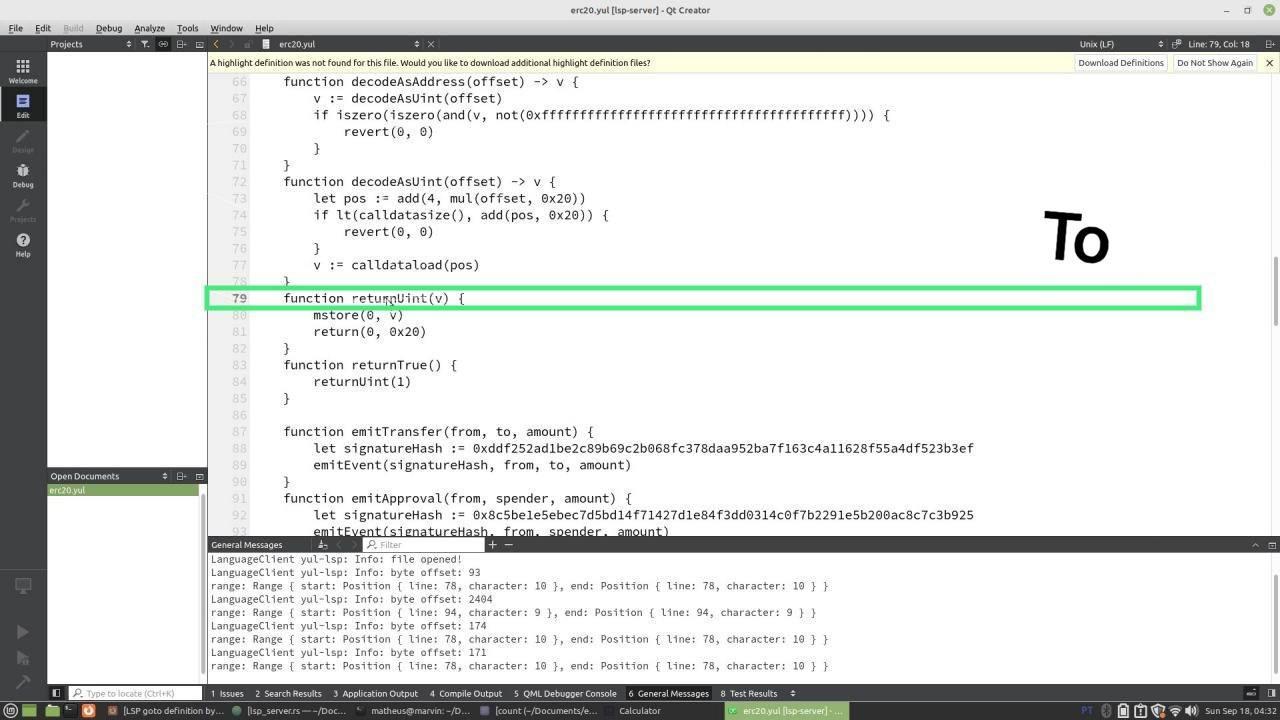The width and height of the screenshot is (1280, 720).
Task: Open the Analyze menu
Action: click(149, 28)
